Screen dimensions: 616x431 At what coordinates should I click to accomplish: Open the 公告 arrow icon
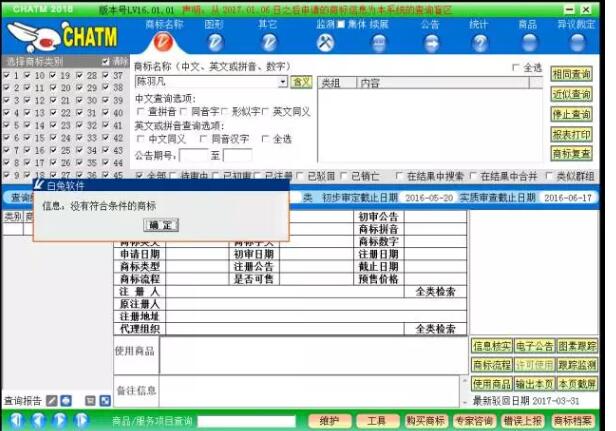(432, 43)
